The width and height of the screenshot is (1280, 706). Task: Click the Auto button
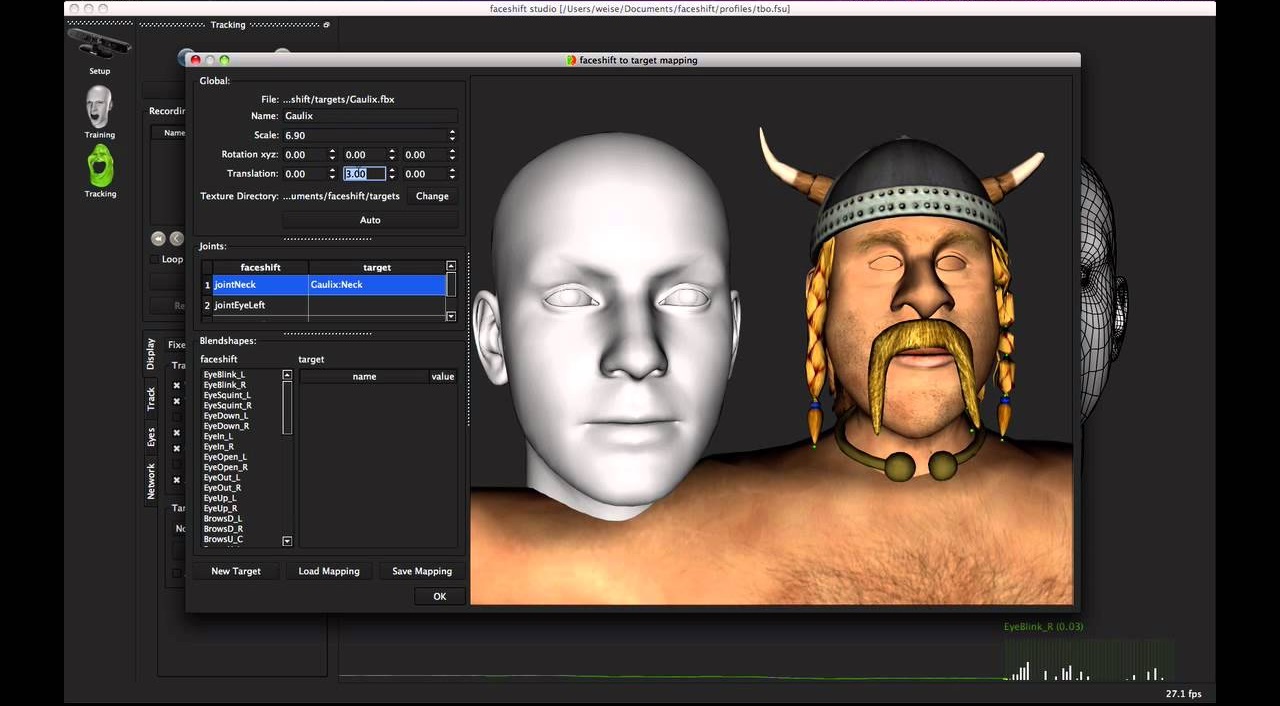[x=370, y=220]
